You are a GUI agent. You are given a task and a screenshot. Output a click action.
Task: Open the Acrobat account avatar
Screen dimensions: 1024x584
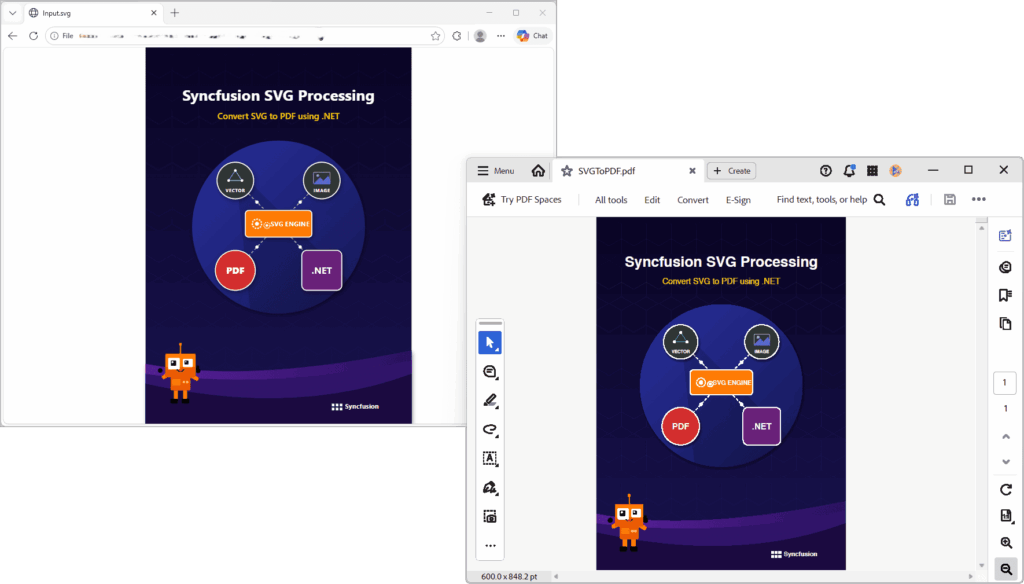(895, 170)
